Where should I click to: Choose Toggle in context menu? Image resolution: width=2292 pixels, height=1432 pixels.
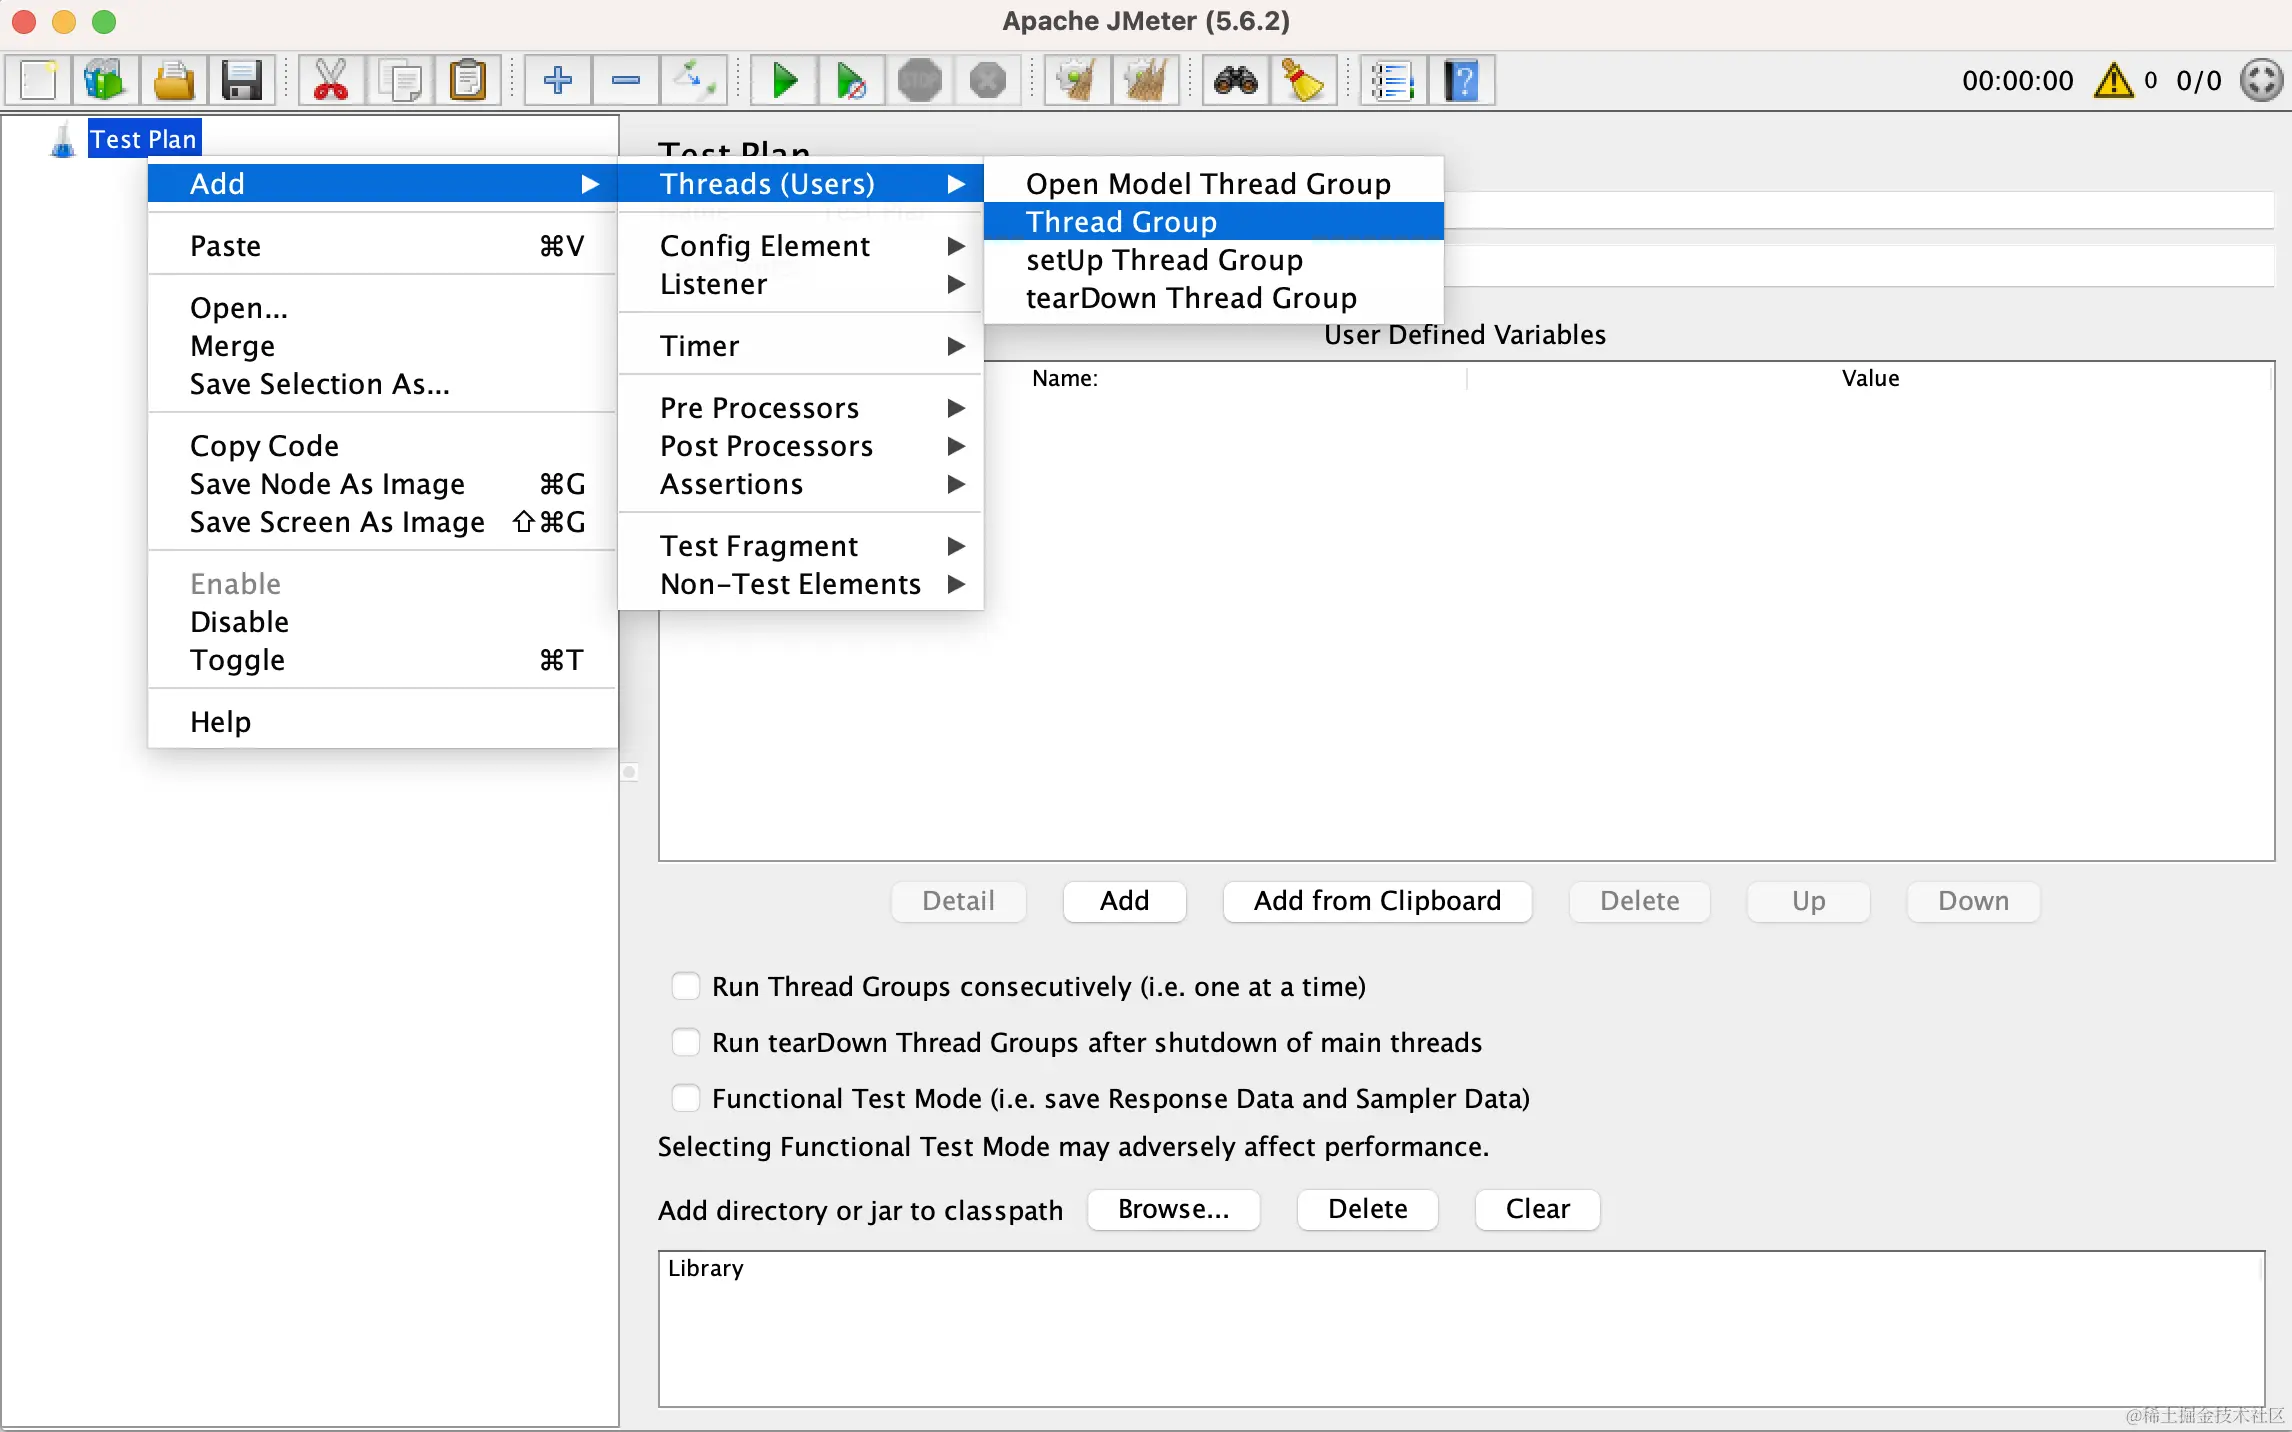382,660
